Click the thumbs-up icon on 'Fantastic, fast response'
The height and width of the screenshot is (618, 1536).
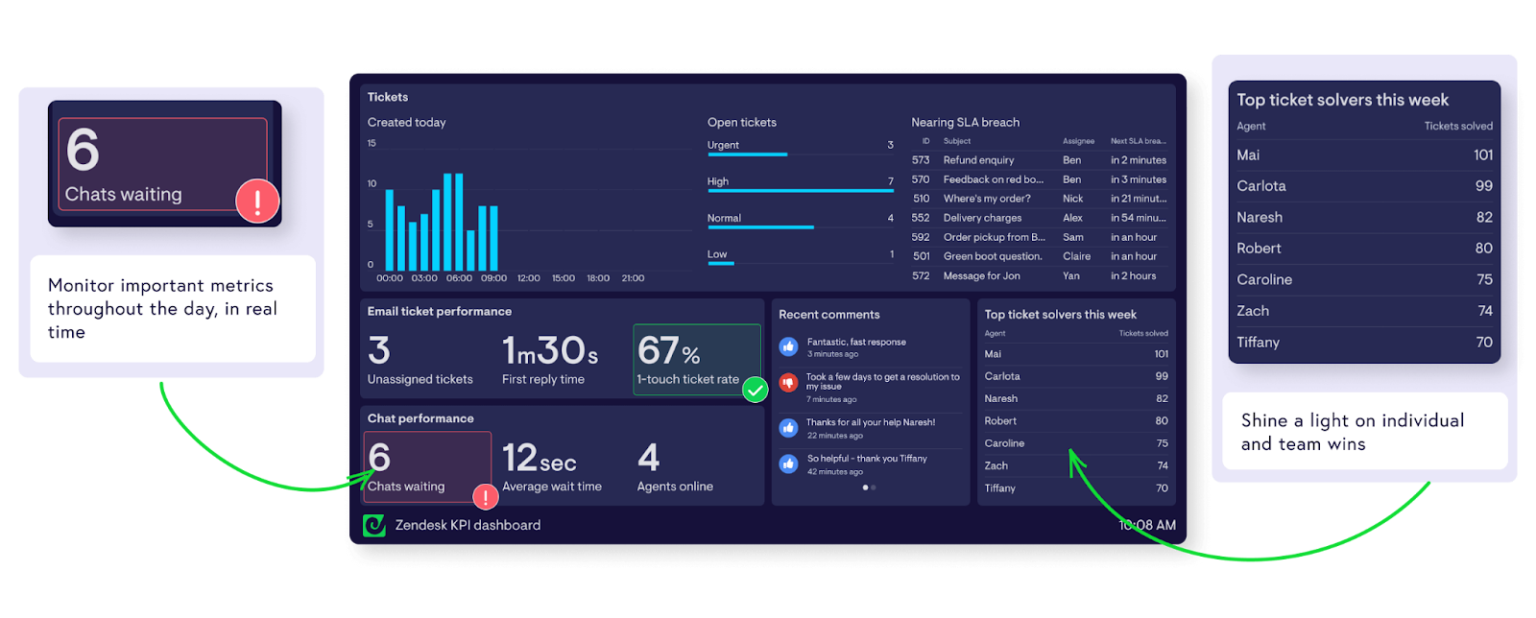(x=789, y=346)
